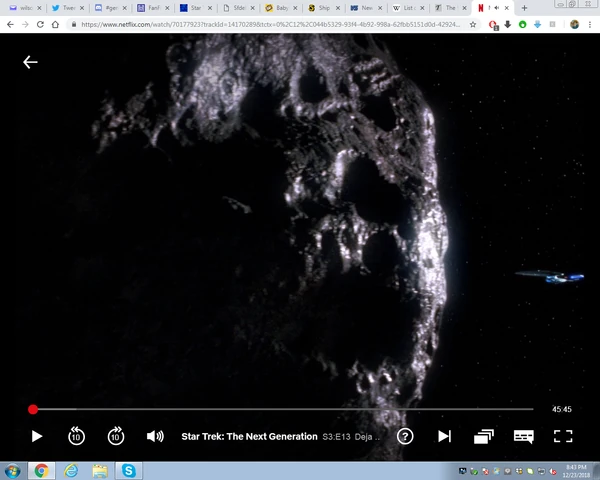Open the Windows Start menu

12,471
